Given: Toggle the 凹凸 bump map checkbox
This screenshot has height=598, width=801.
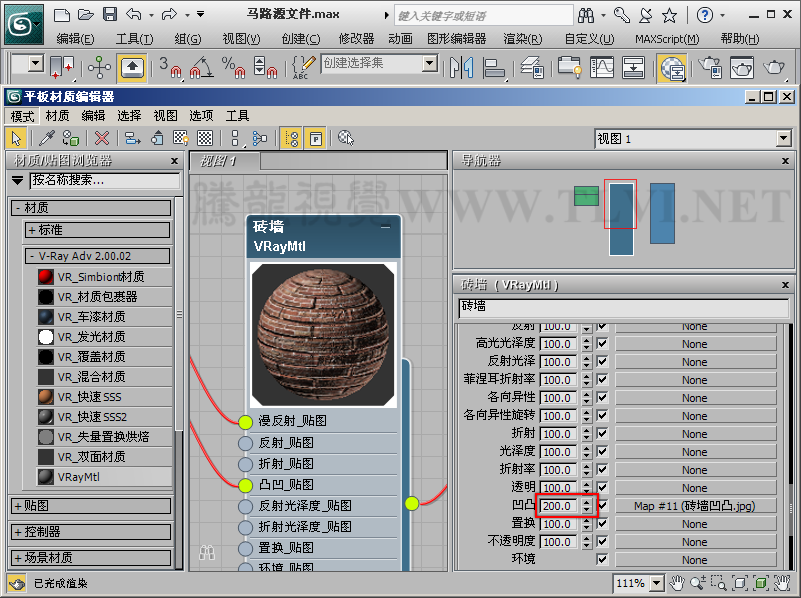Looking at the screenshot, I should click(x=602, y=506).
